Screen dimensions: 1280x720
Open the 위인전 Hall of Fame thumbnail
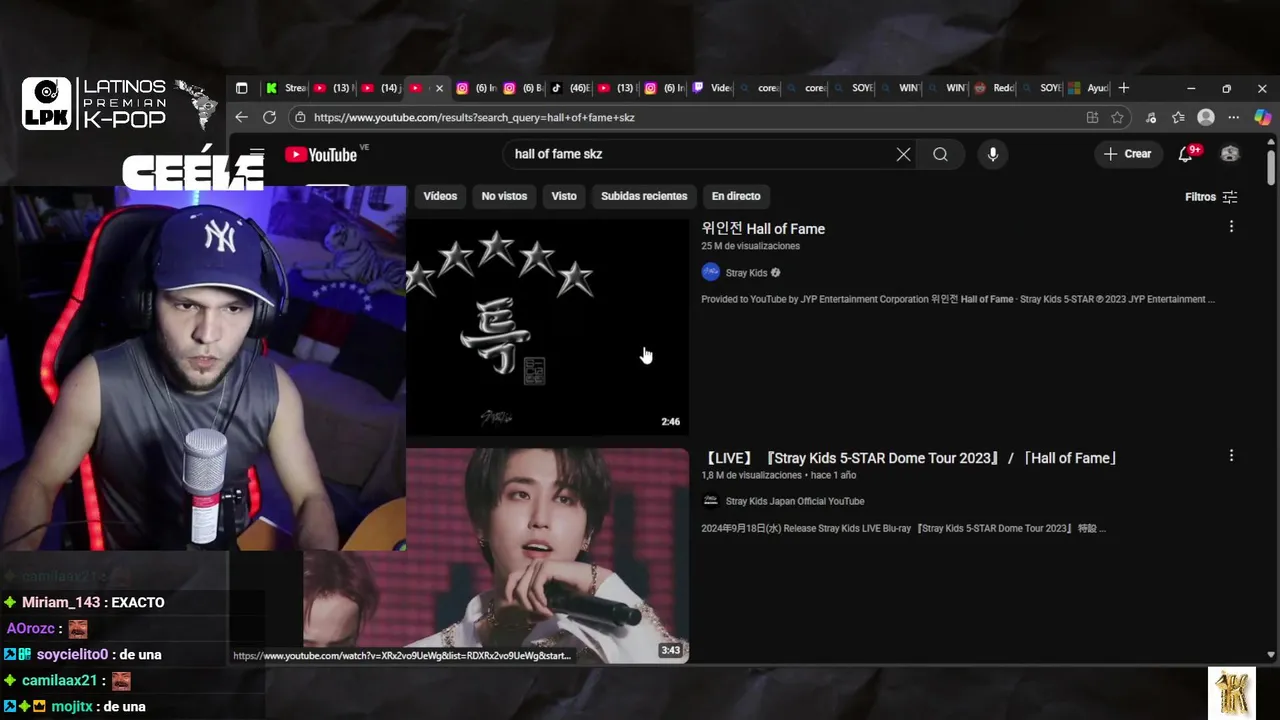coord(547,327)
